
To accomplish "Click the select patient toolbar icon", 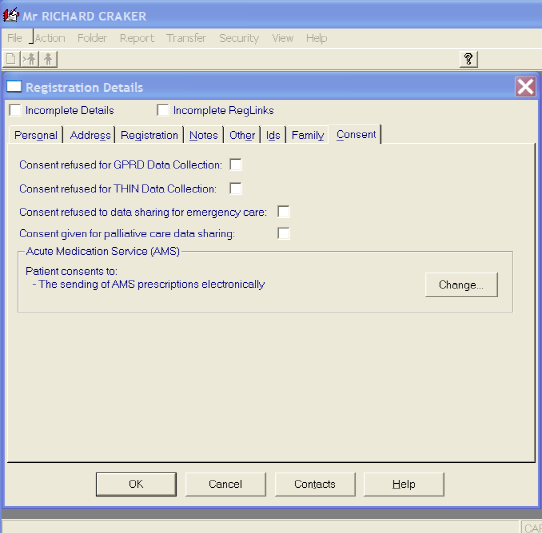I will tap(30, 59).
